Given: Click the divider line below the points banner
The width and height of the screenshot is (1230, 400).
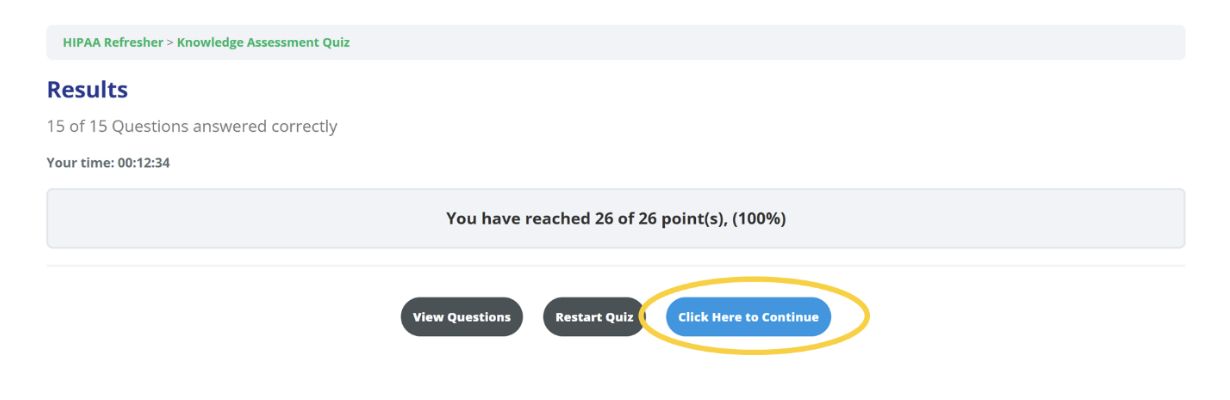Looking at the screenshot, I should tap(615, 266).
